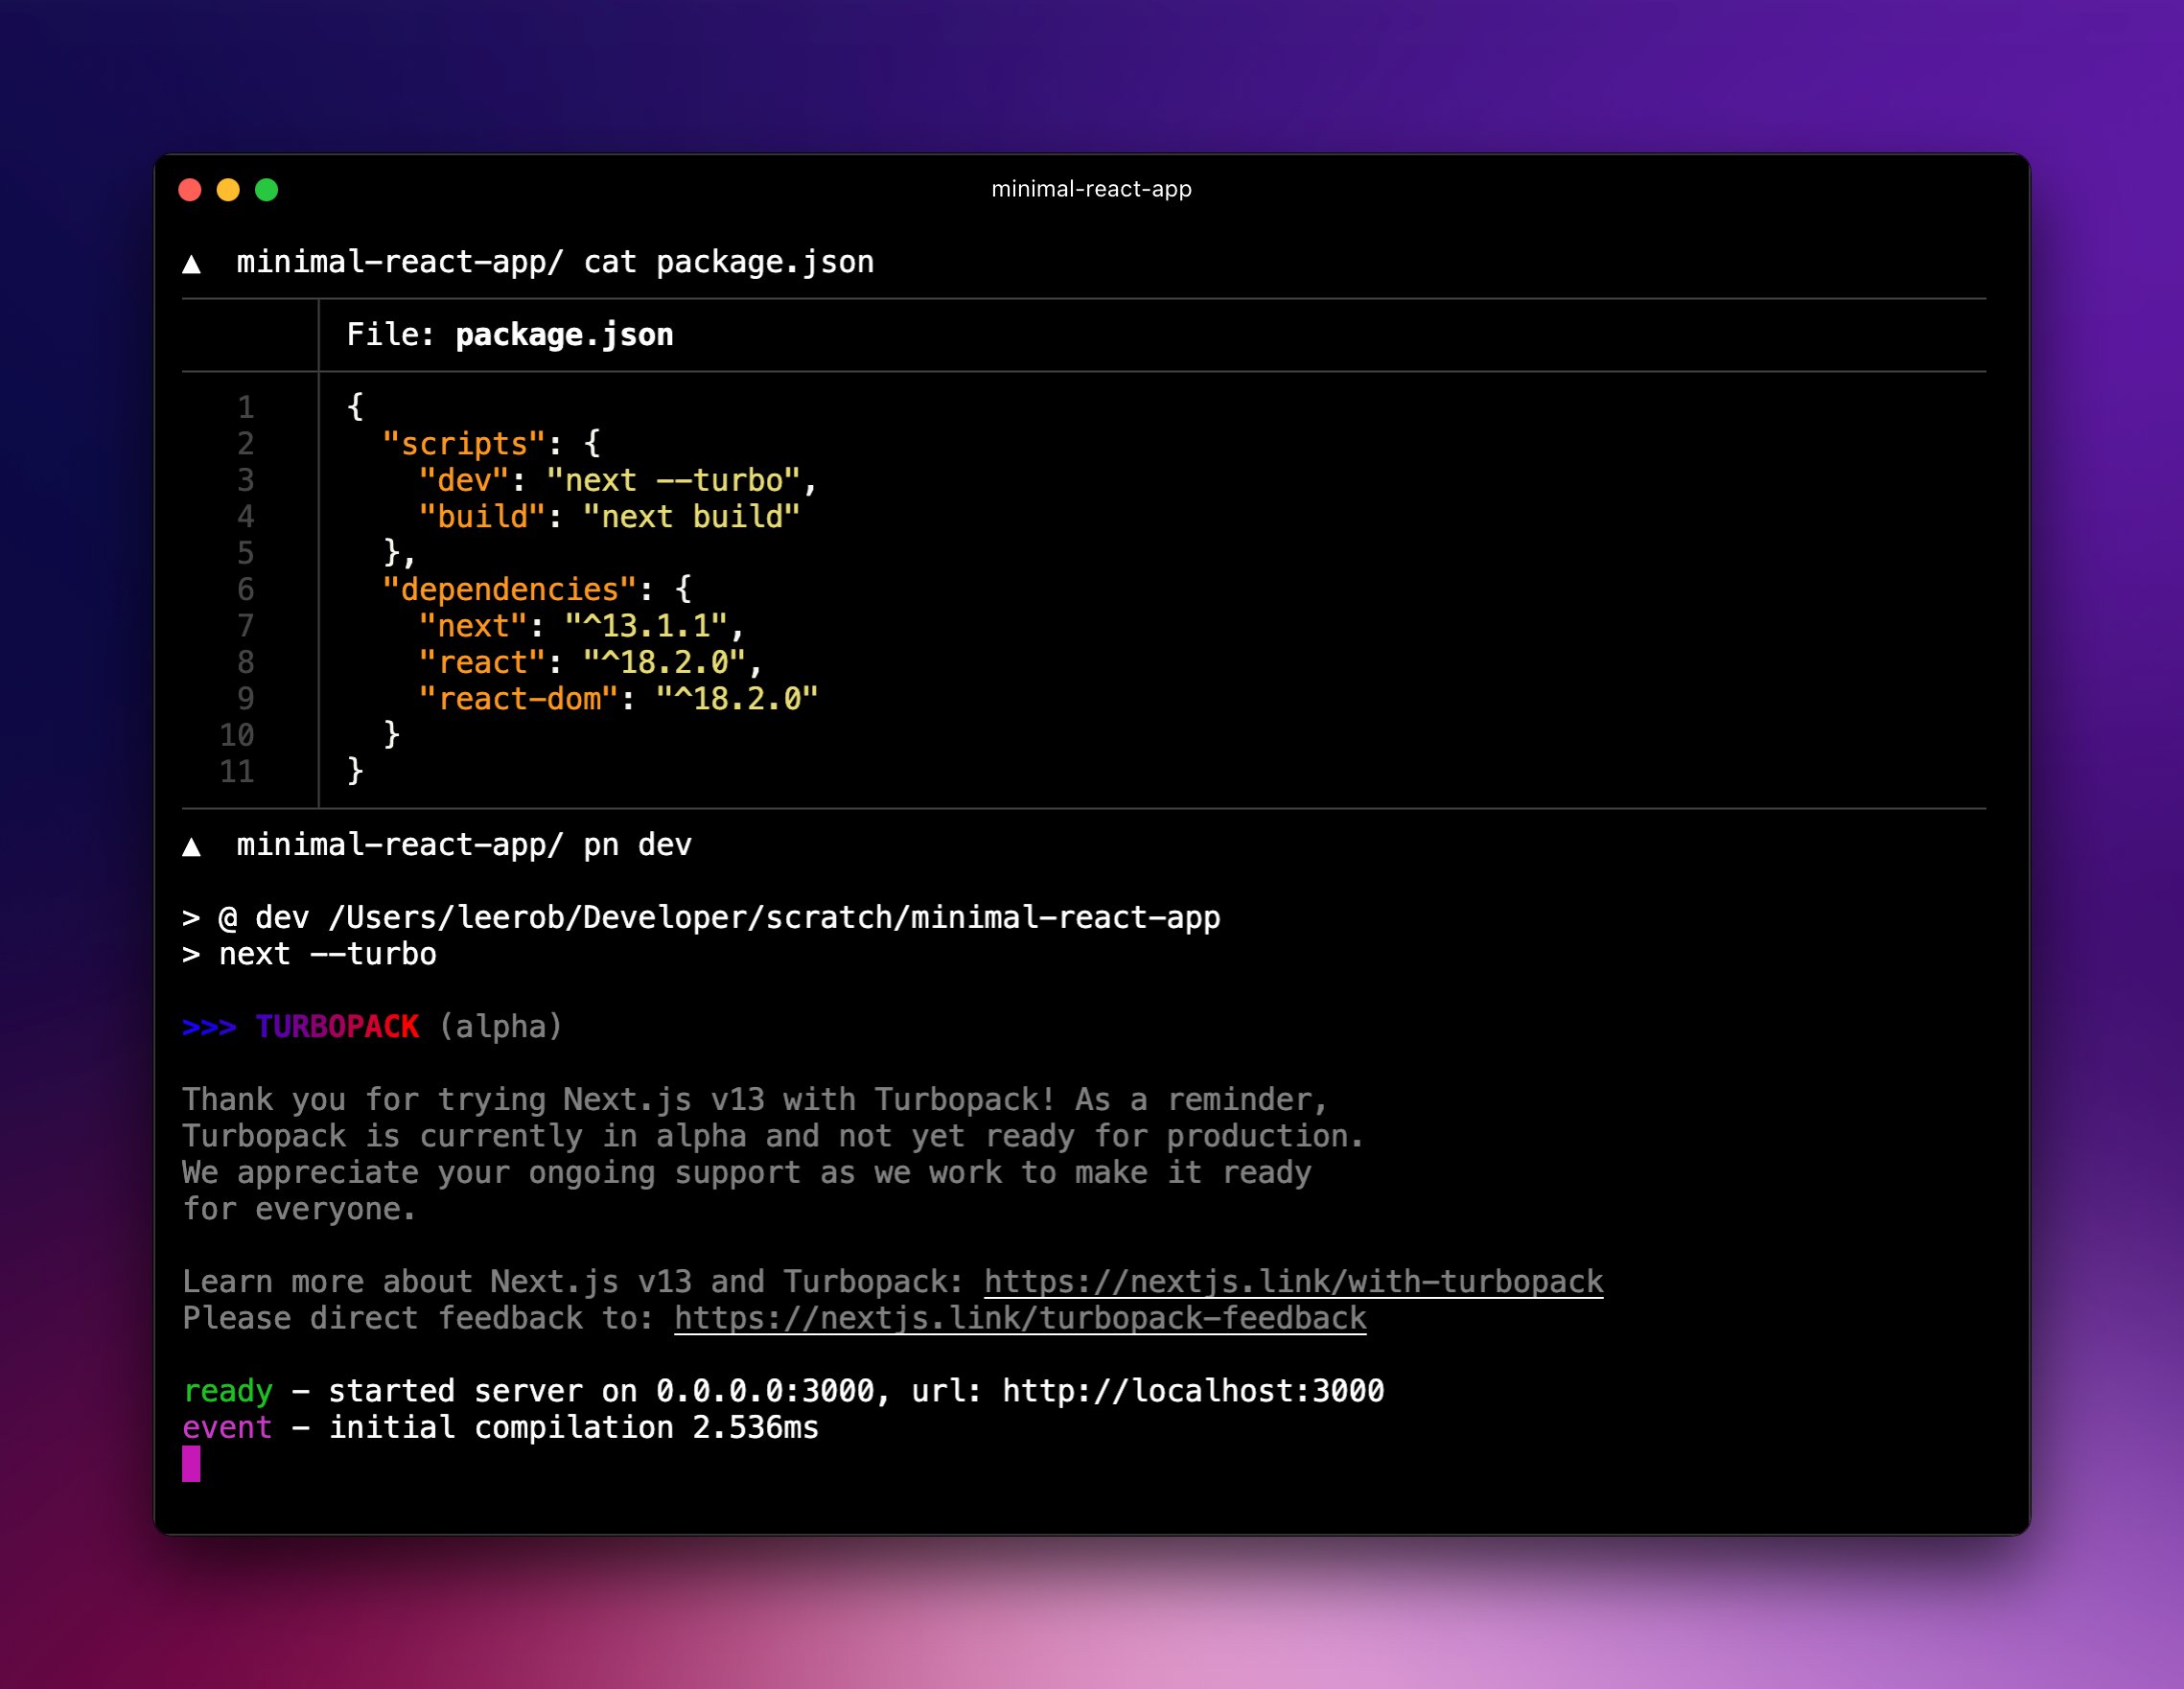This screenshot has width=2184, height=1689.
Task: Click the green fullscreen window button
Action: [x=267, y=190]
